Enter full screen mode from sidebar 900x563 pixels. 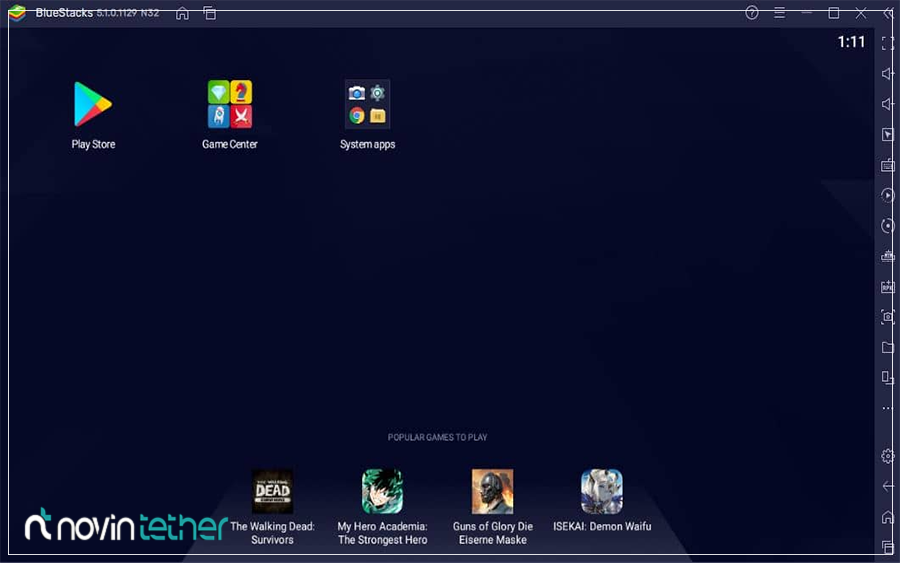coord(887,44)
